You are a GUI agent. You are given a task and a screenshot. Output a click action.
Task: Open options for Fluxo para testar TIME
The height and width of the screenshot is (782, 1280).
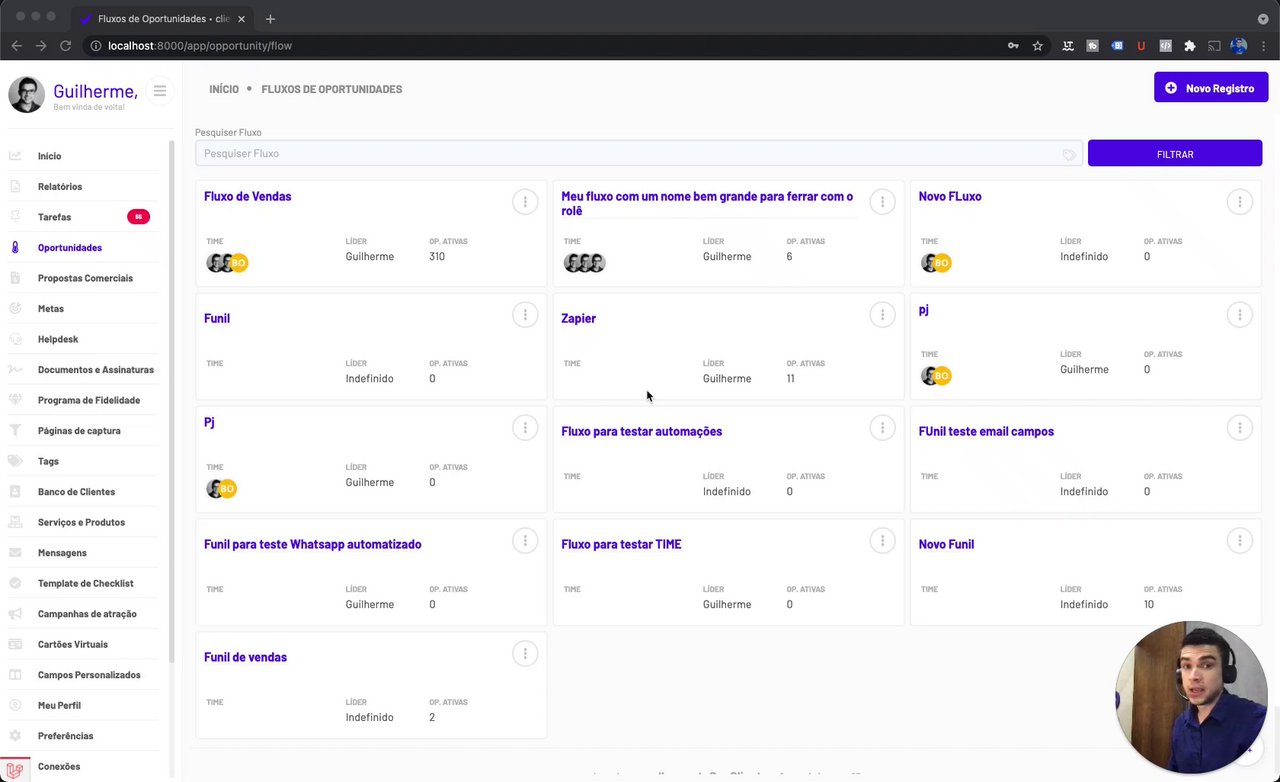pos(882,541)
